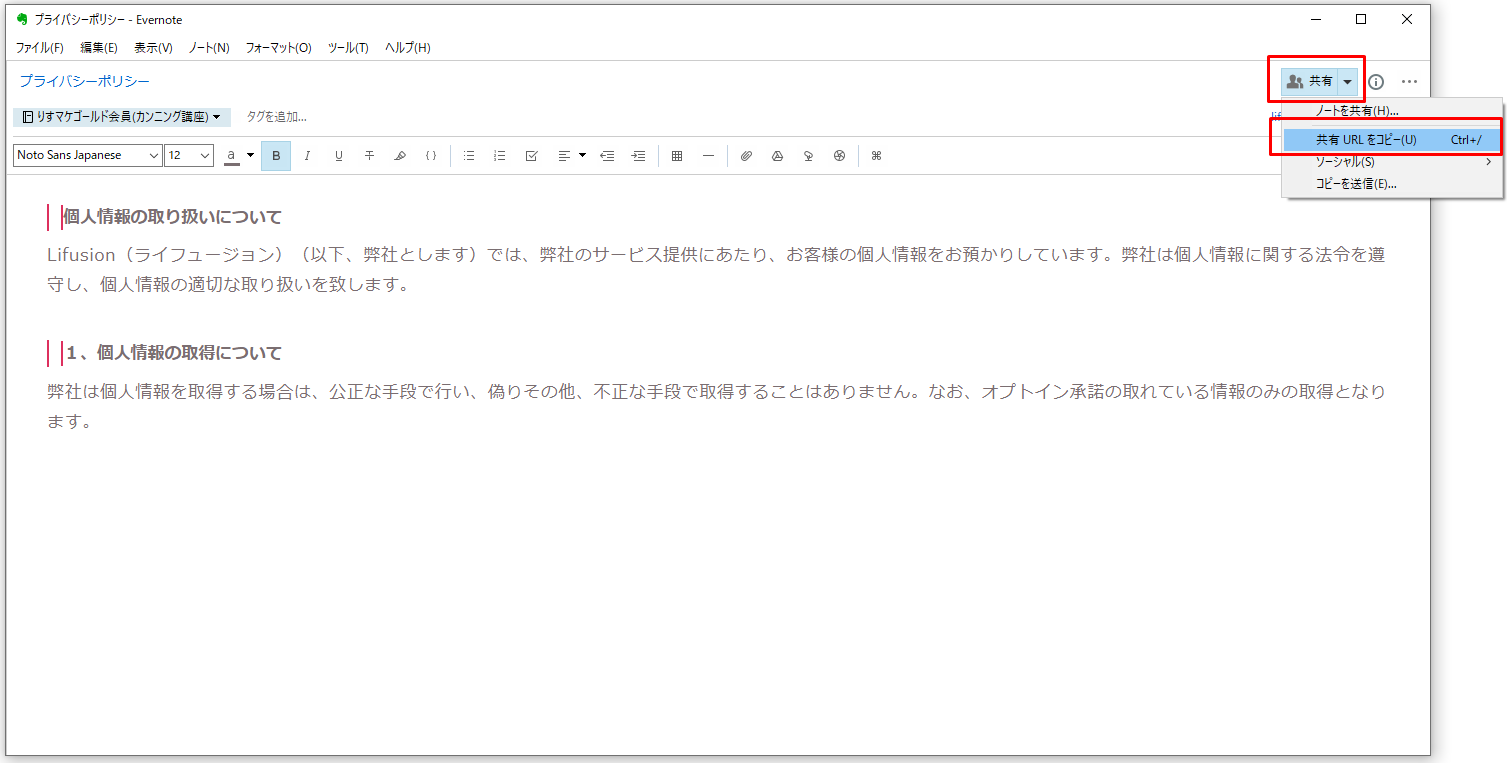Increase indent of the paragraph
The height and width of the screenshot is (763, 1507).
point(638,156)
